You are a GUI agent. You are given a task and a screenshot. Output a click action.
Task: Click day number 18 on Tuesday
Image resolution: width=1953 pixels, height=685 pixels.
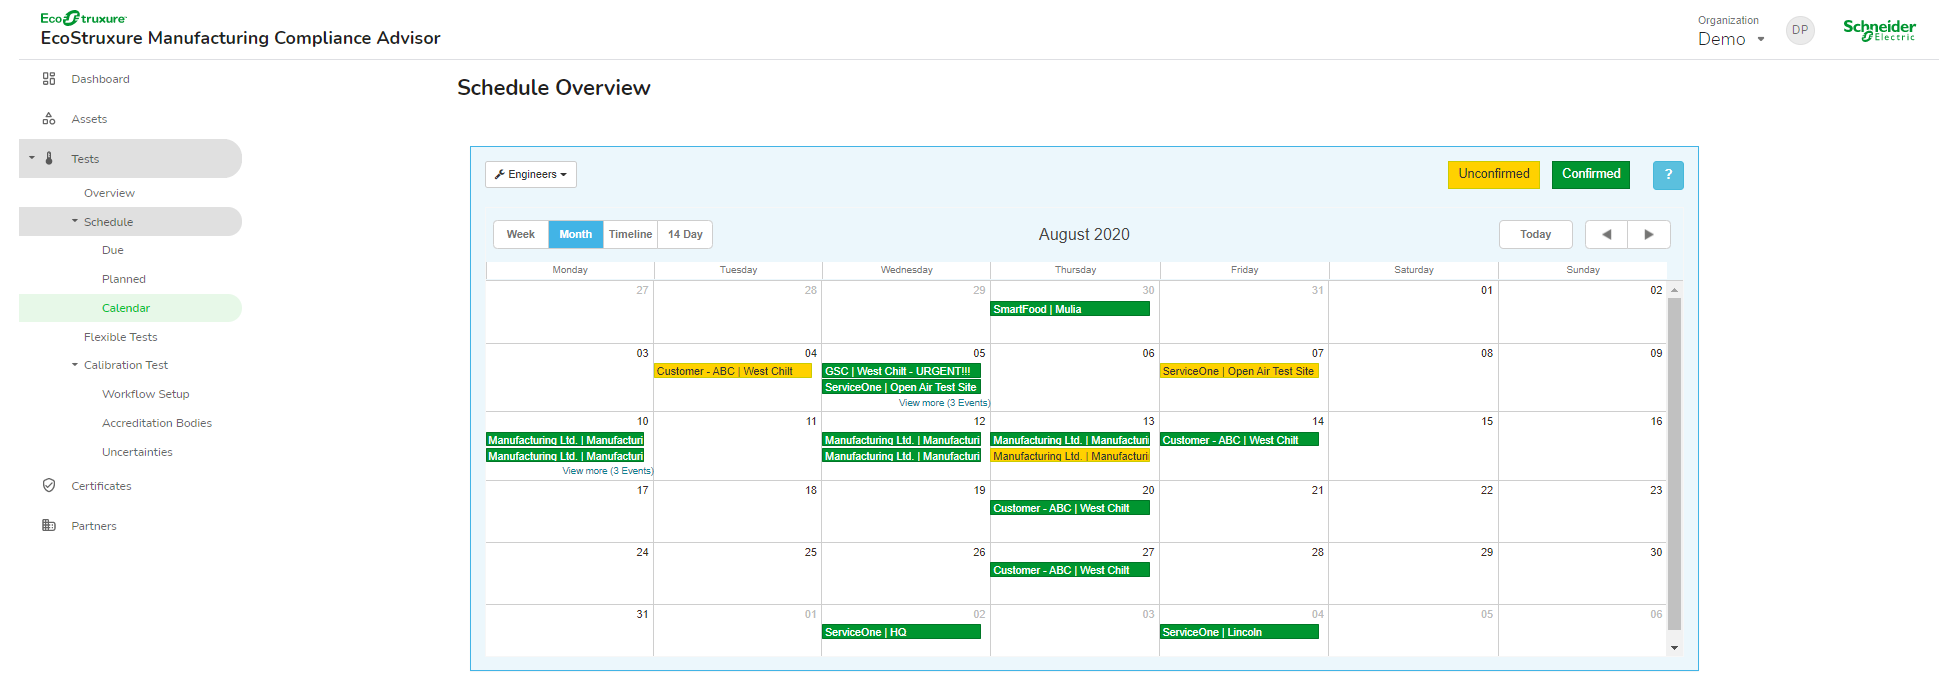(810, 490)
